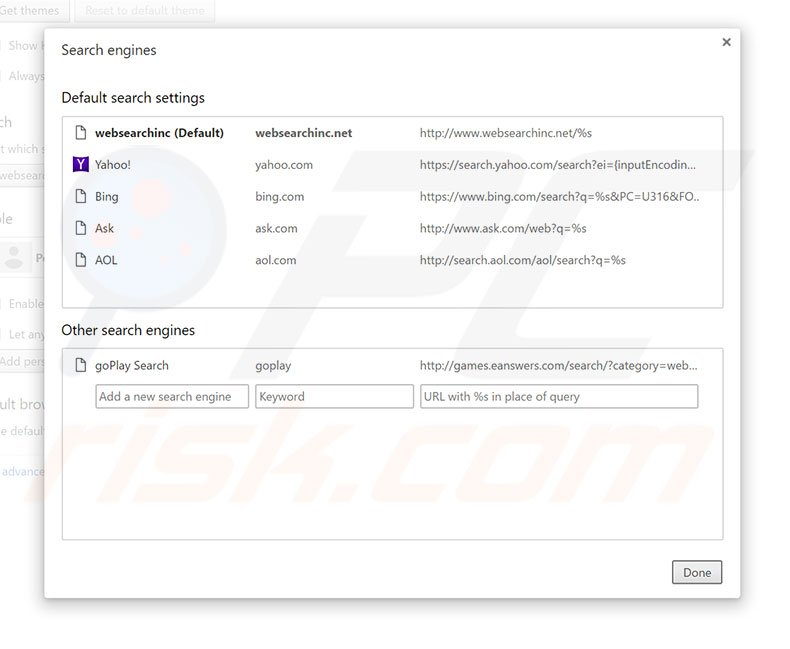
Task: Select the websearchinc (Default) entry
Action: [159, 133]
